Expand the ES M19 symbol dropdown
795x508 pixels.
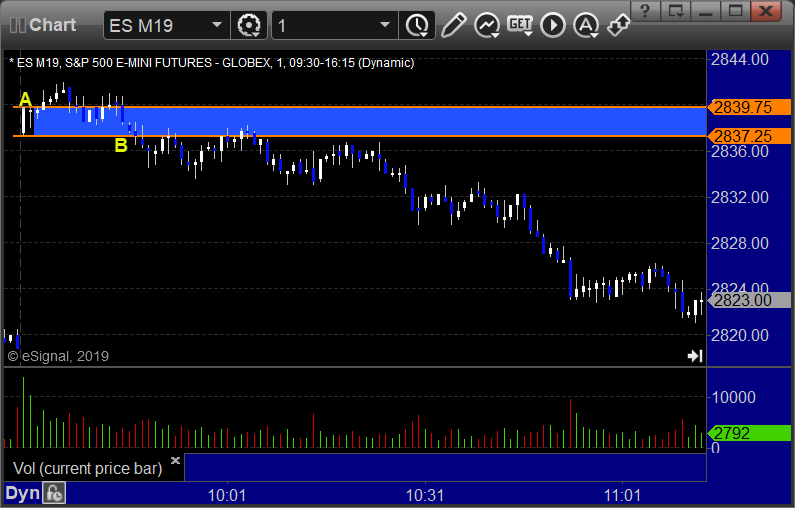pos(216,25)
